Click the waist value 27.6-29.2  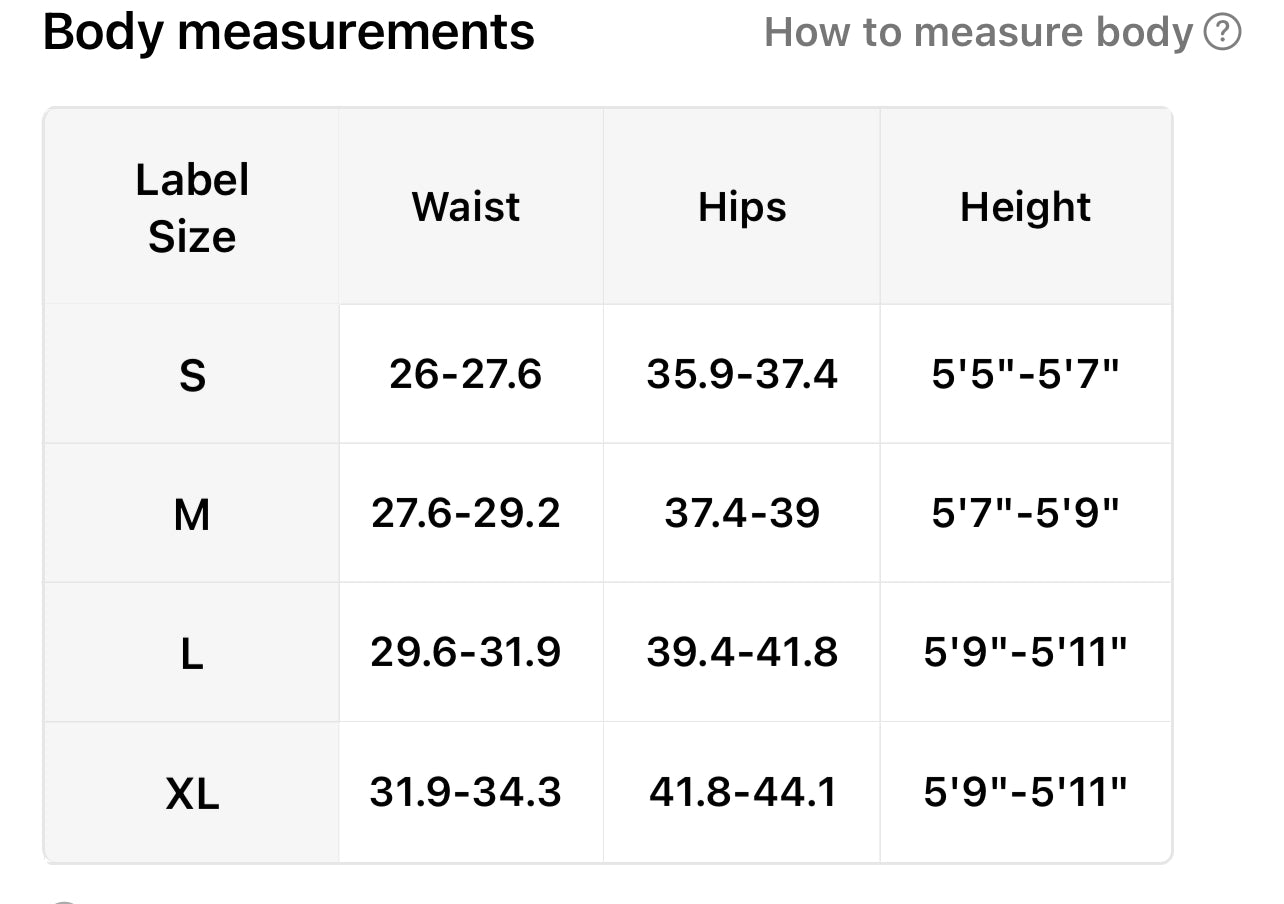tap(466, 514)
